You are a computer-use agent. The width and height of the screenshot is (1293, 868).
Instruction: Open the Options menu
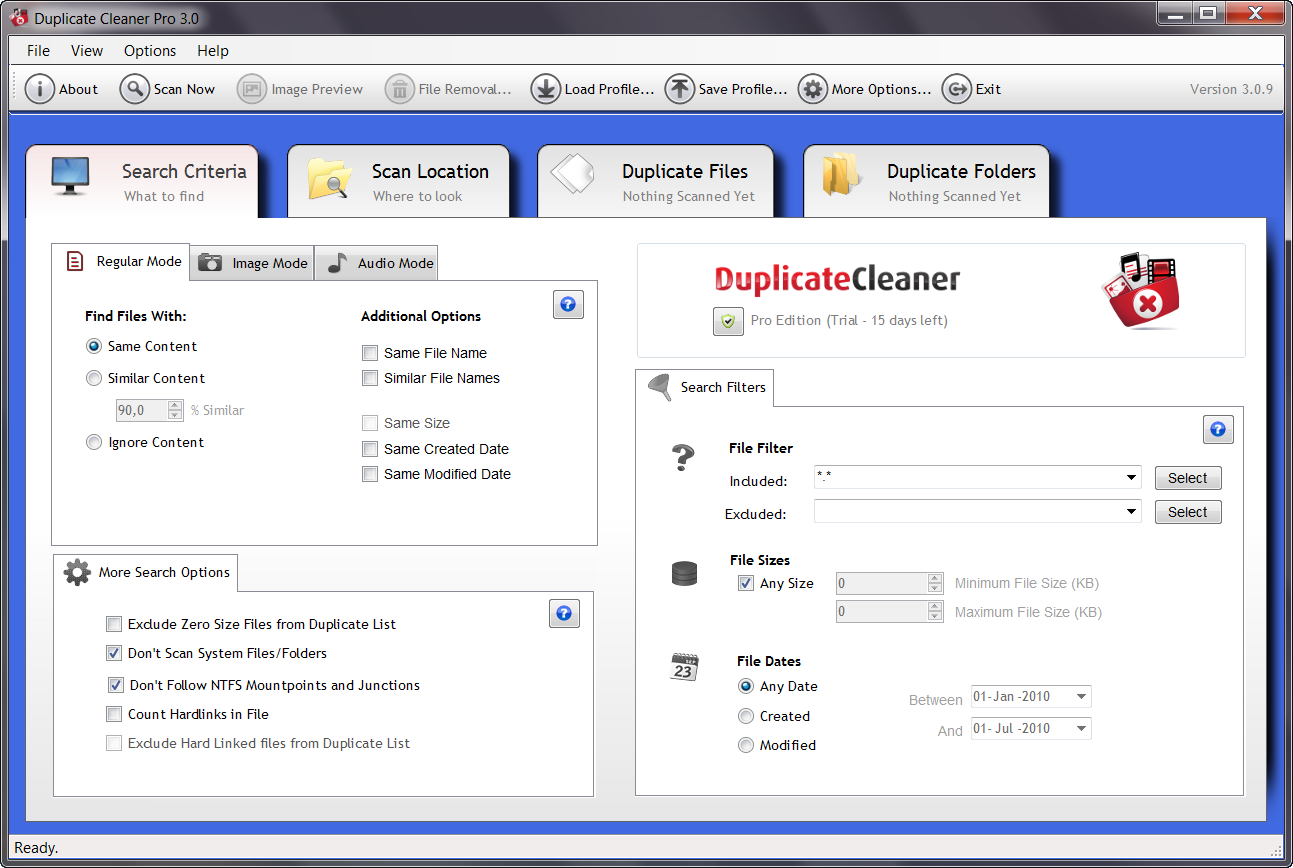click(150, 51)
